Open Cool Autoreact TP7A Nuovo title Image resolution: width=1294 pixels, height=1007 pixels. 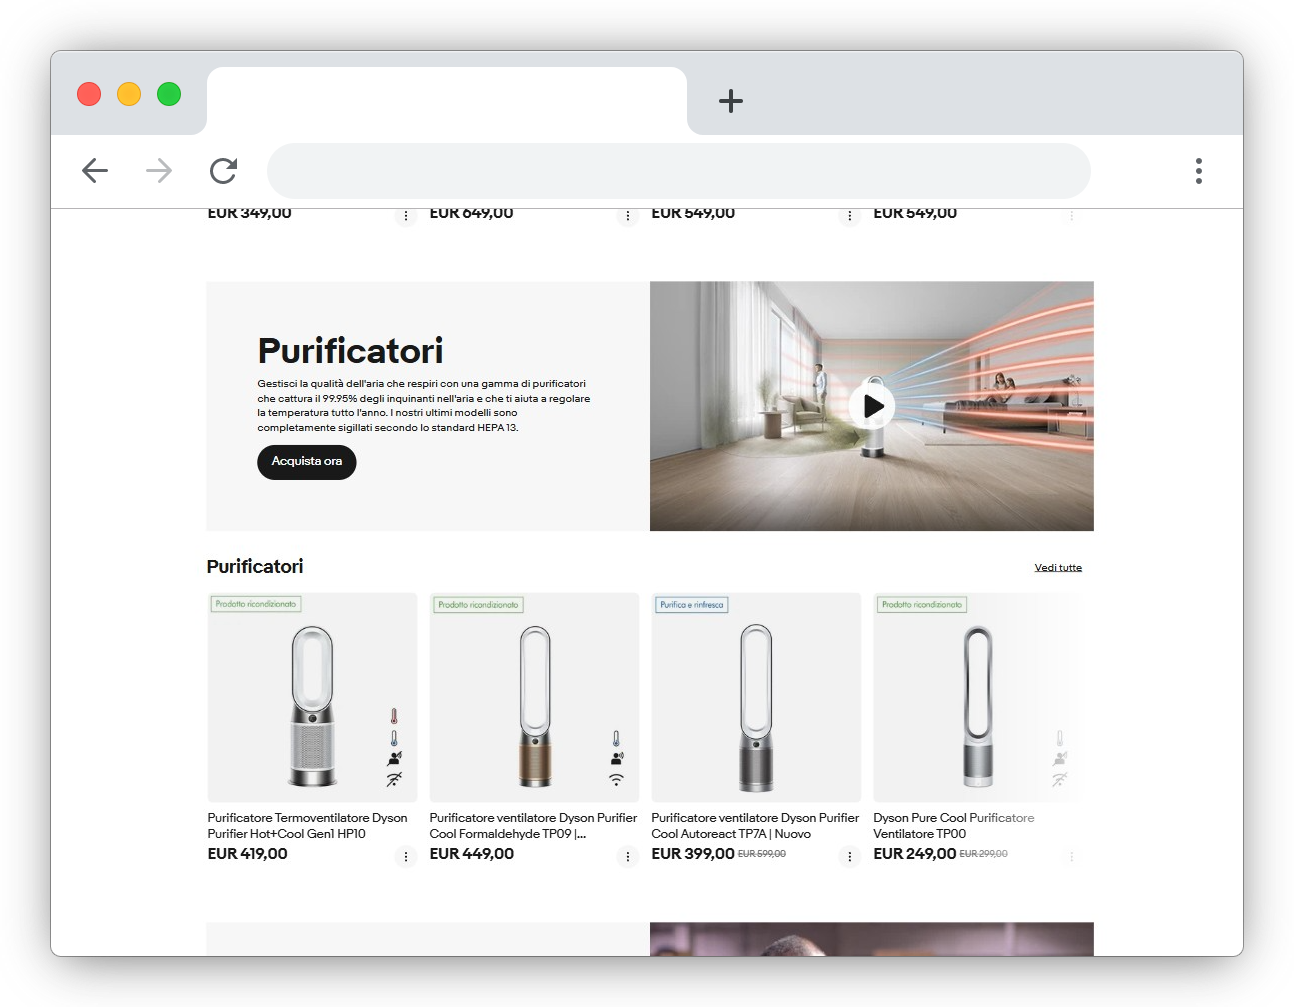coord(755,826)
